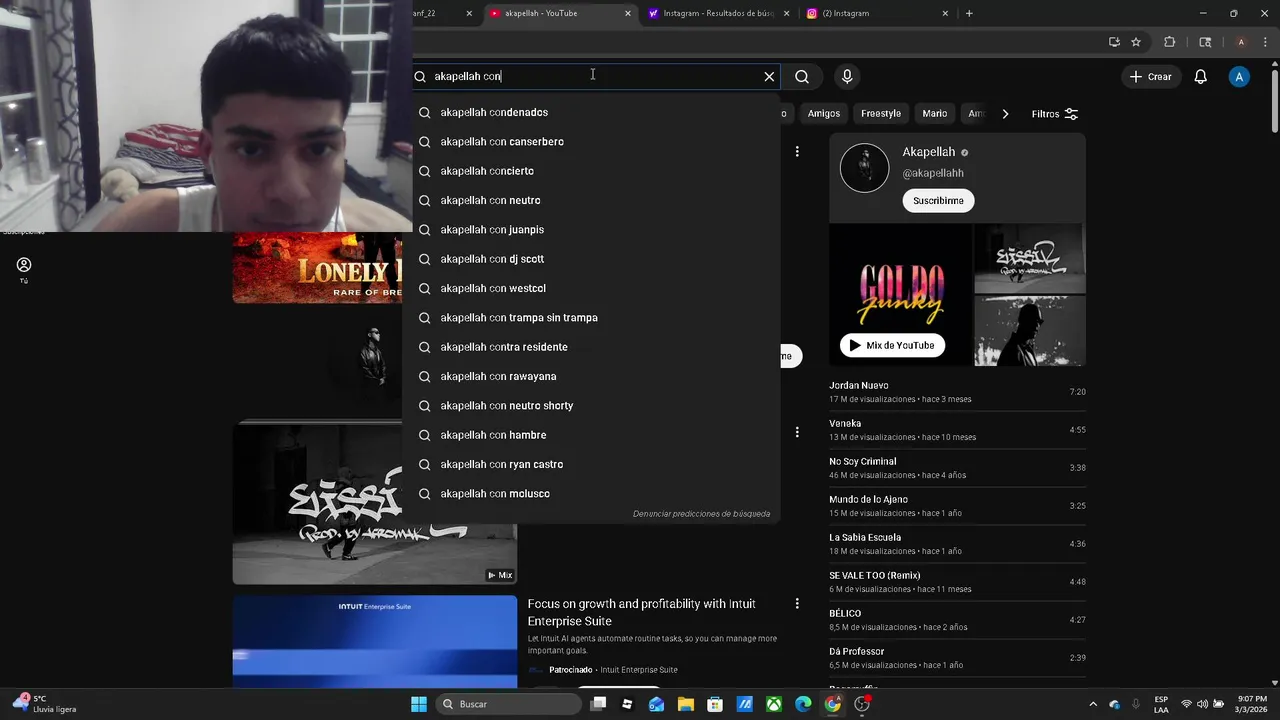The height and width of the screenshot is (720, 1280).
Task: Open options menu for Intuit ad
Action: [797, 604]
